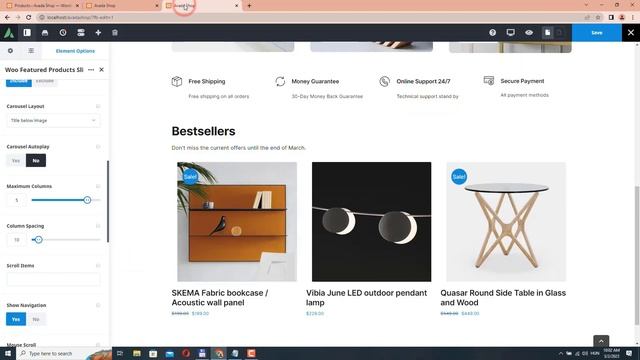The image size is (640, 360).
Task: Click the Secure Payment card icon
Action: pos(489,80)
